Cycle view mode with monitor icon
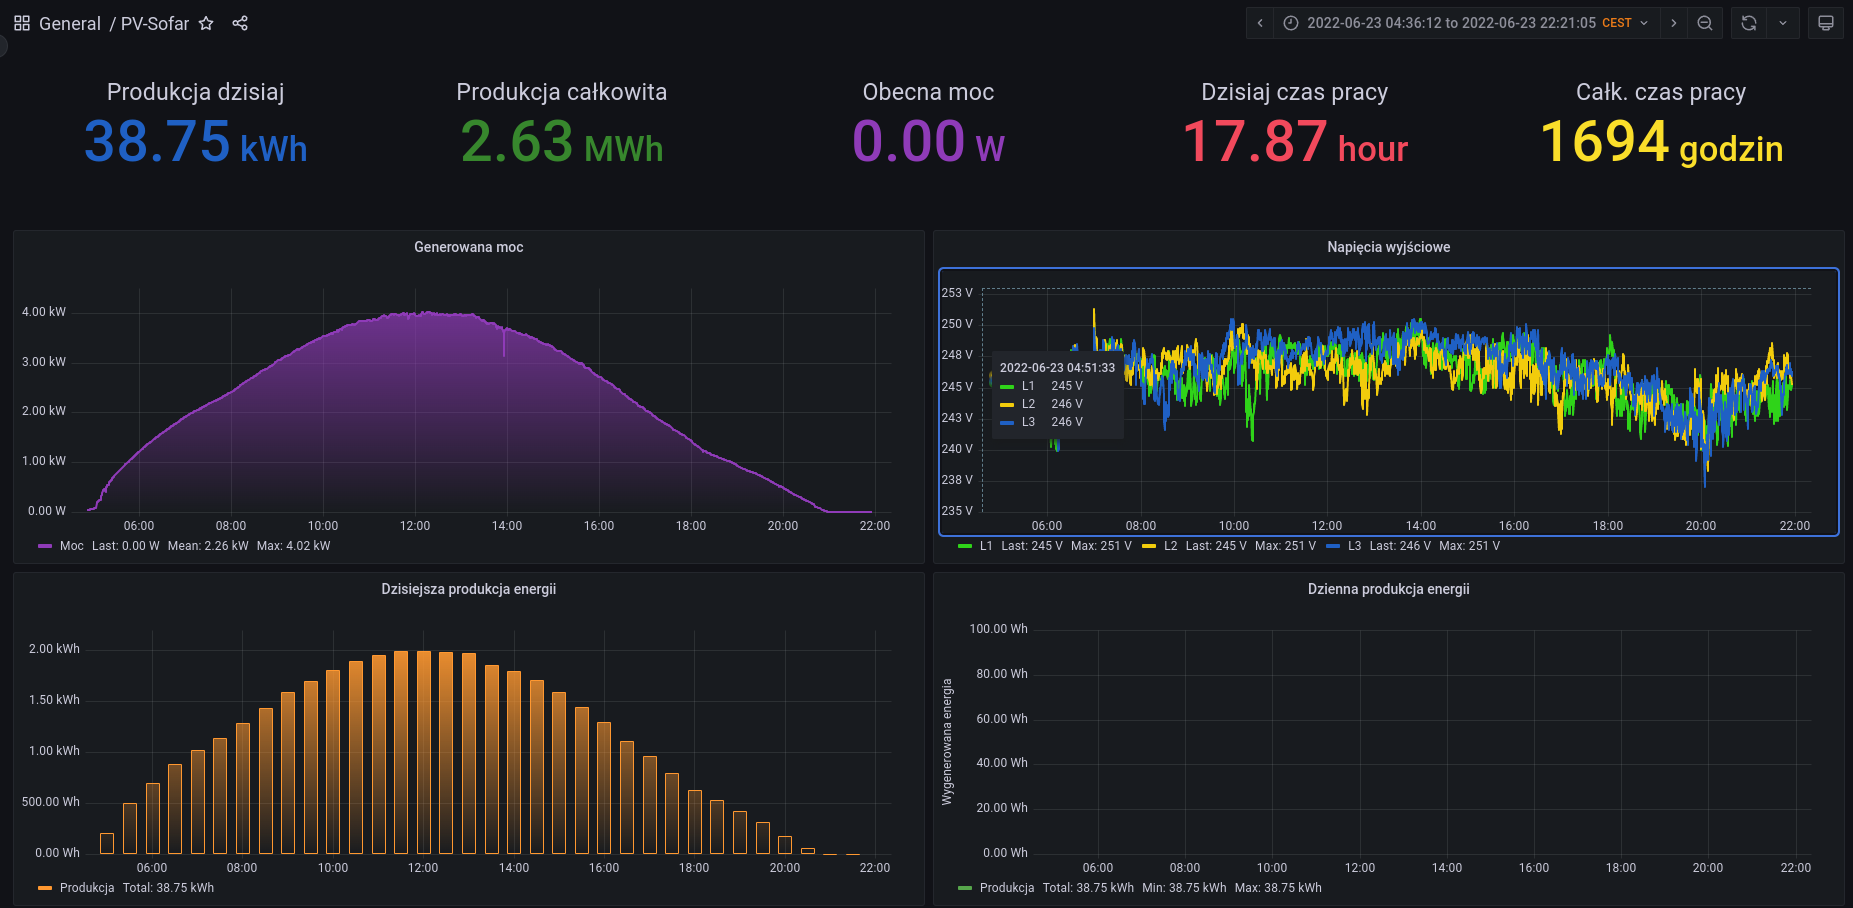1853x908 pixels. (x=1826, y=23)
